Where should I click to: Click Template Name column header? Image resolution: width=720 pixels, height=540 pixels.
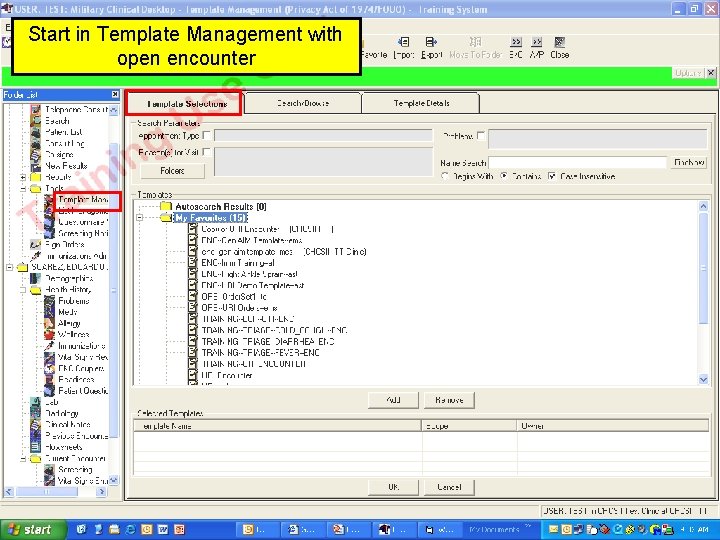click(277, 426)
